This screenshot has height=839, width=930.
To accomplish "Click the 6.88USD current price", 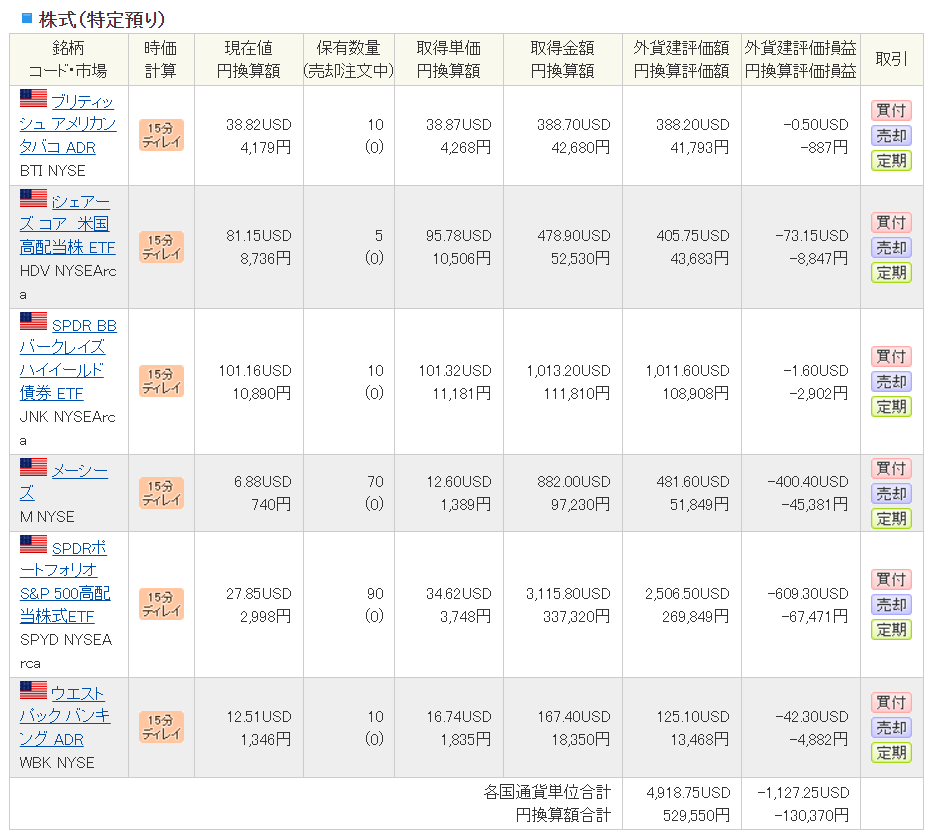I will click(262, 481).
